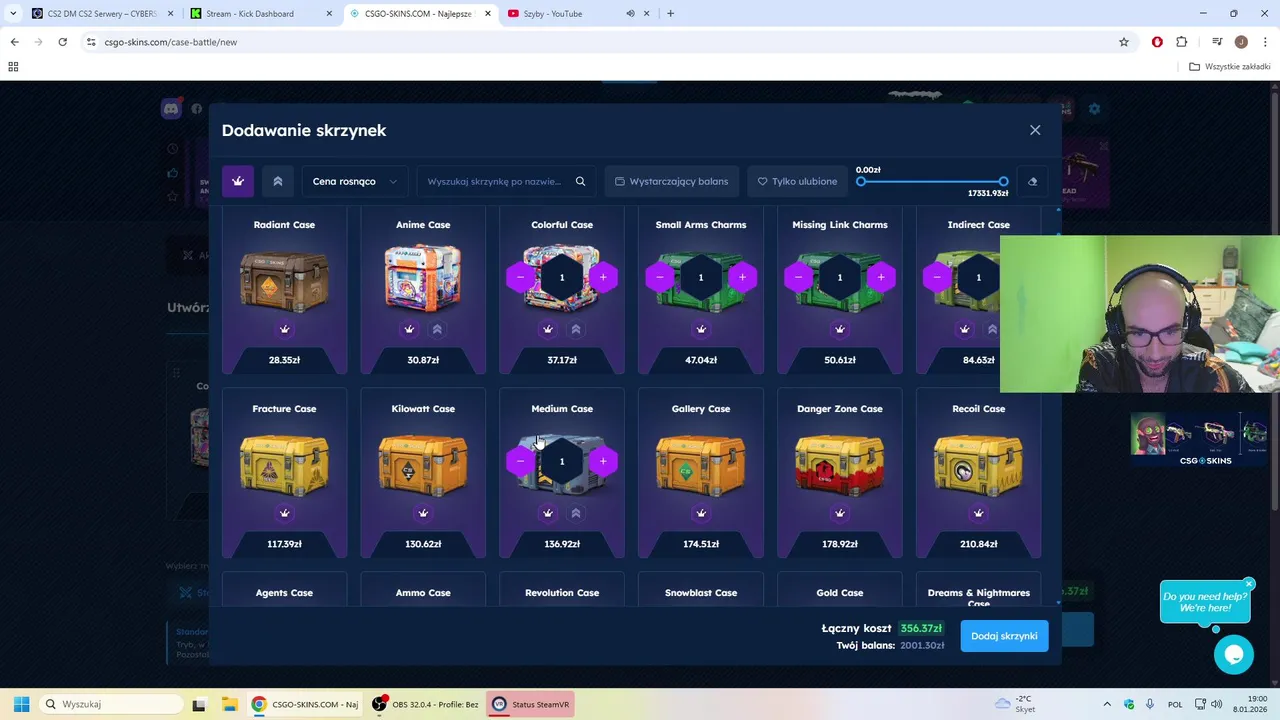Open the Cena rosnąco sort dropdown
The image size is (1280, 720).
[x=355, y=181]
